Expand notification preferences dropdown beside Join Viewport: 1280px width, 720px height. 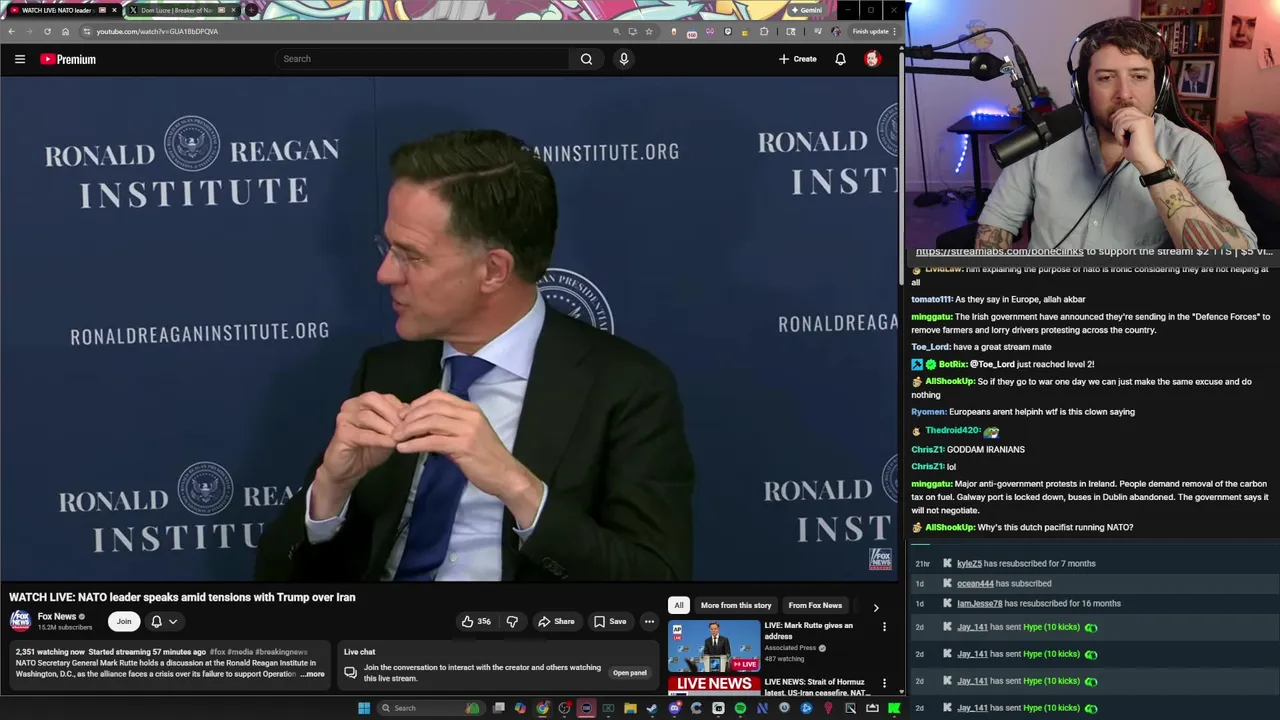click(172, 621)
